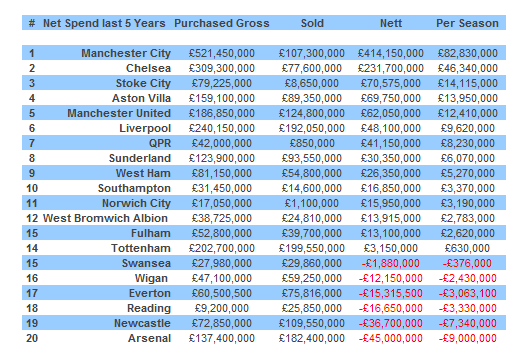
Task: Click Liverpool's per season £9,620,000
Action: click(467, 128)
